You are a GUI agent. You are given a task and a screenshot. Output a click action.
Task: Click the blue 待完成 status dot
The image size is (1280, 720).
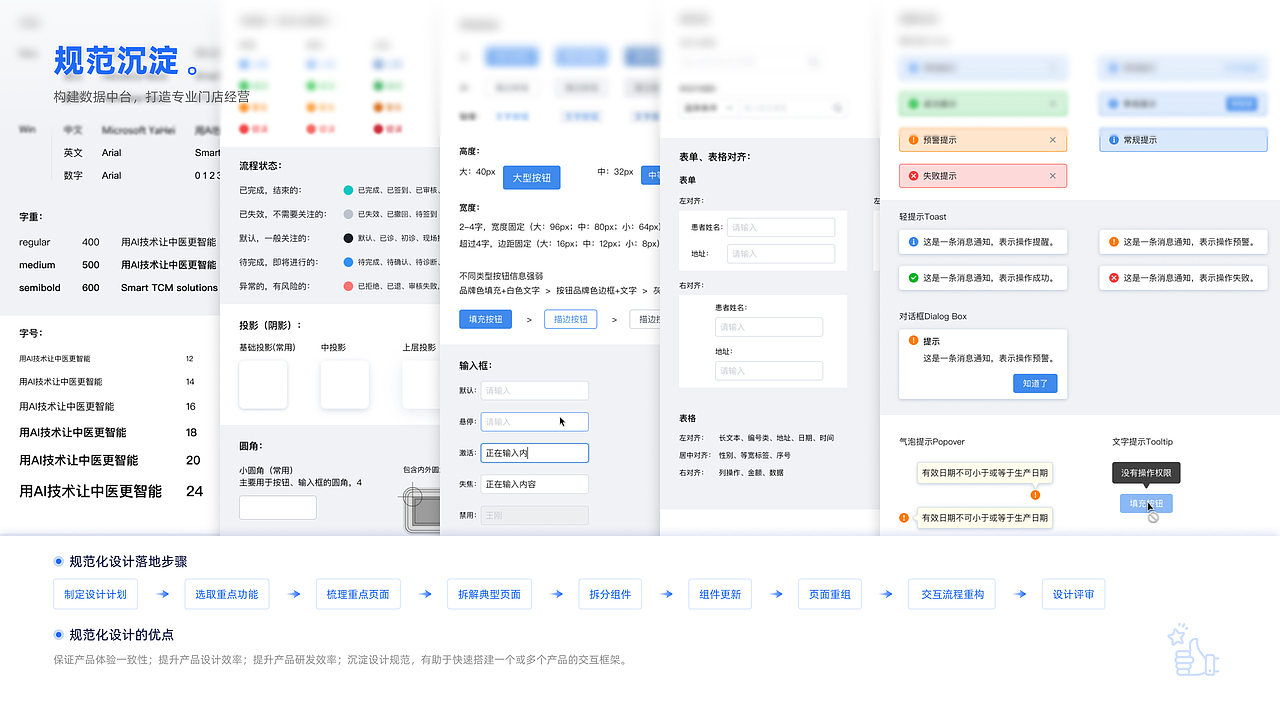348,262
